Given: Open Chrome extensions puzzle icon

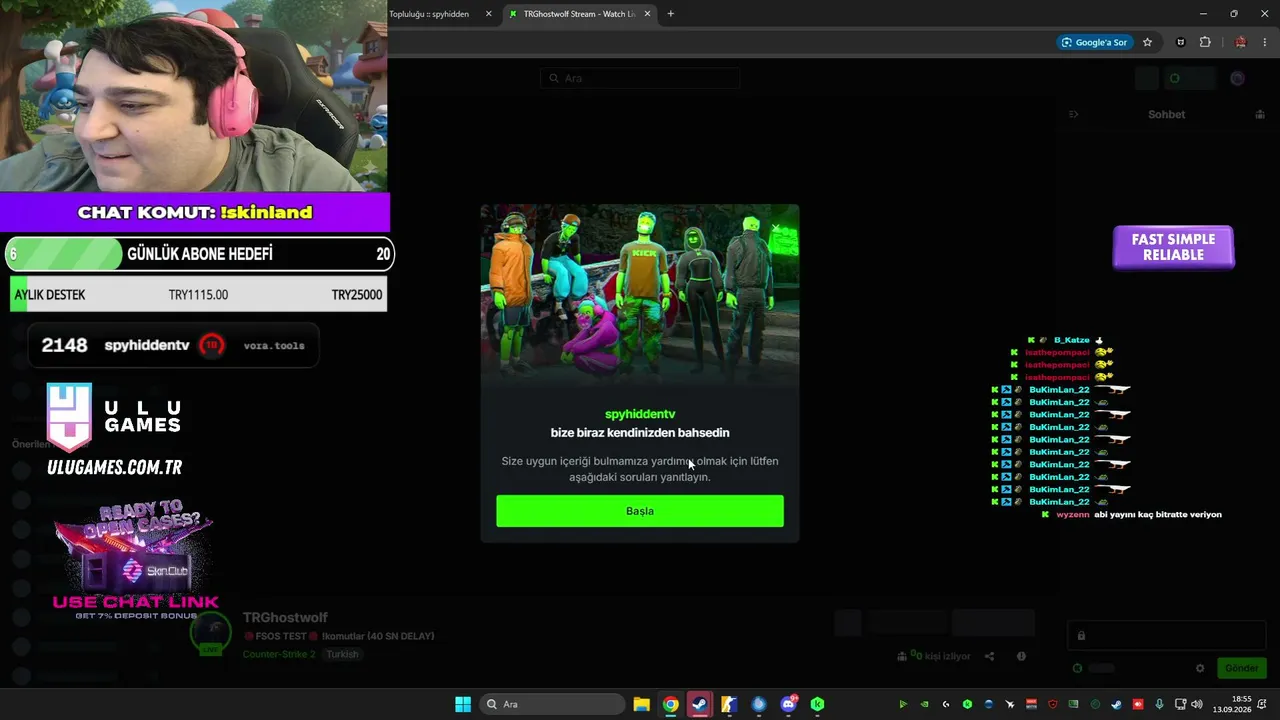Looking at the screenshot, I should (1205, 42).
